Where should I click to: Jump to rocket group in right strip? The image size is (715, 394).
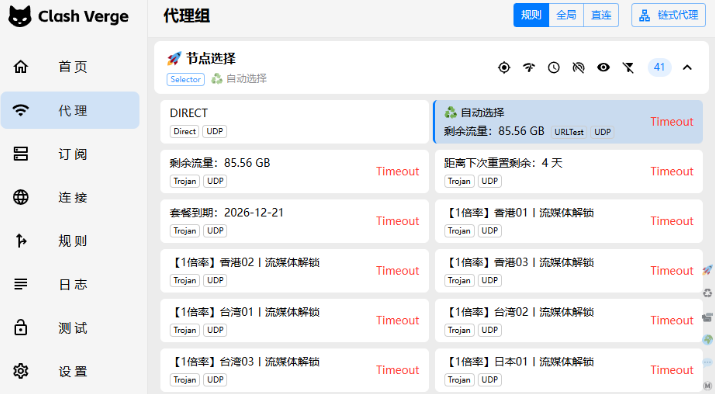708,270
